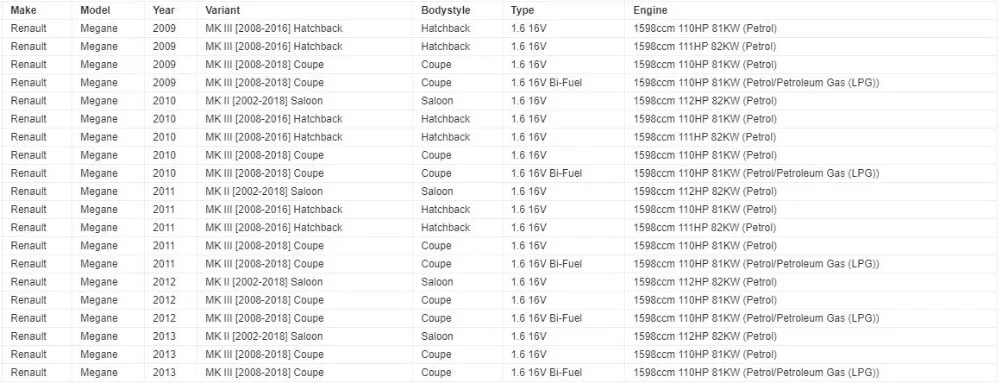Click the first row's Megane model cell

click(x=99, y=29)
